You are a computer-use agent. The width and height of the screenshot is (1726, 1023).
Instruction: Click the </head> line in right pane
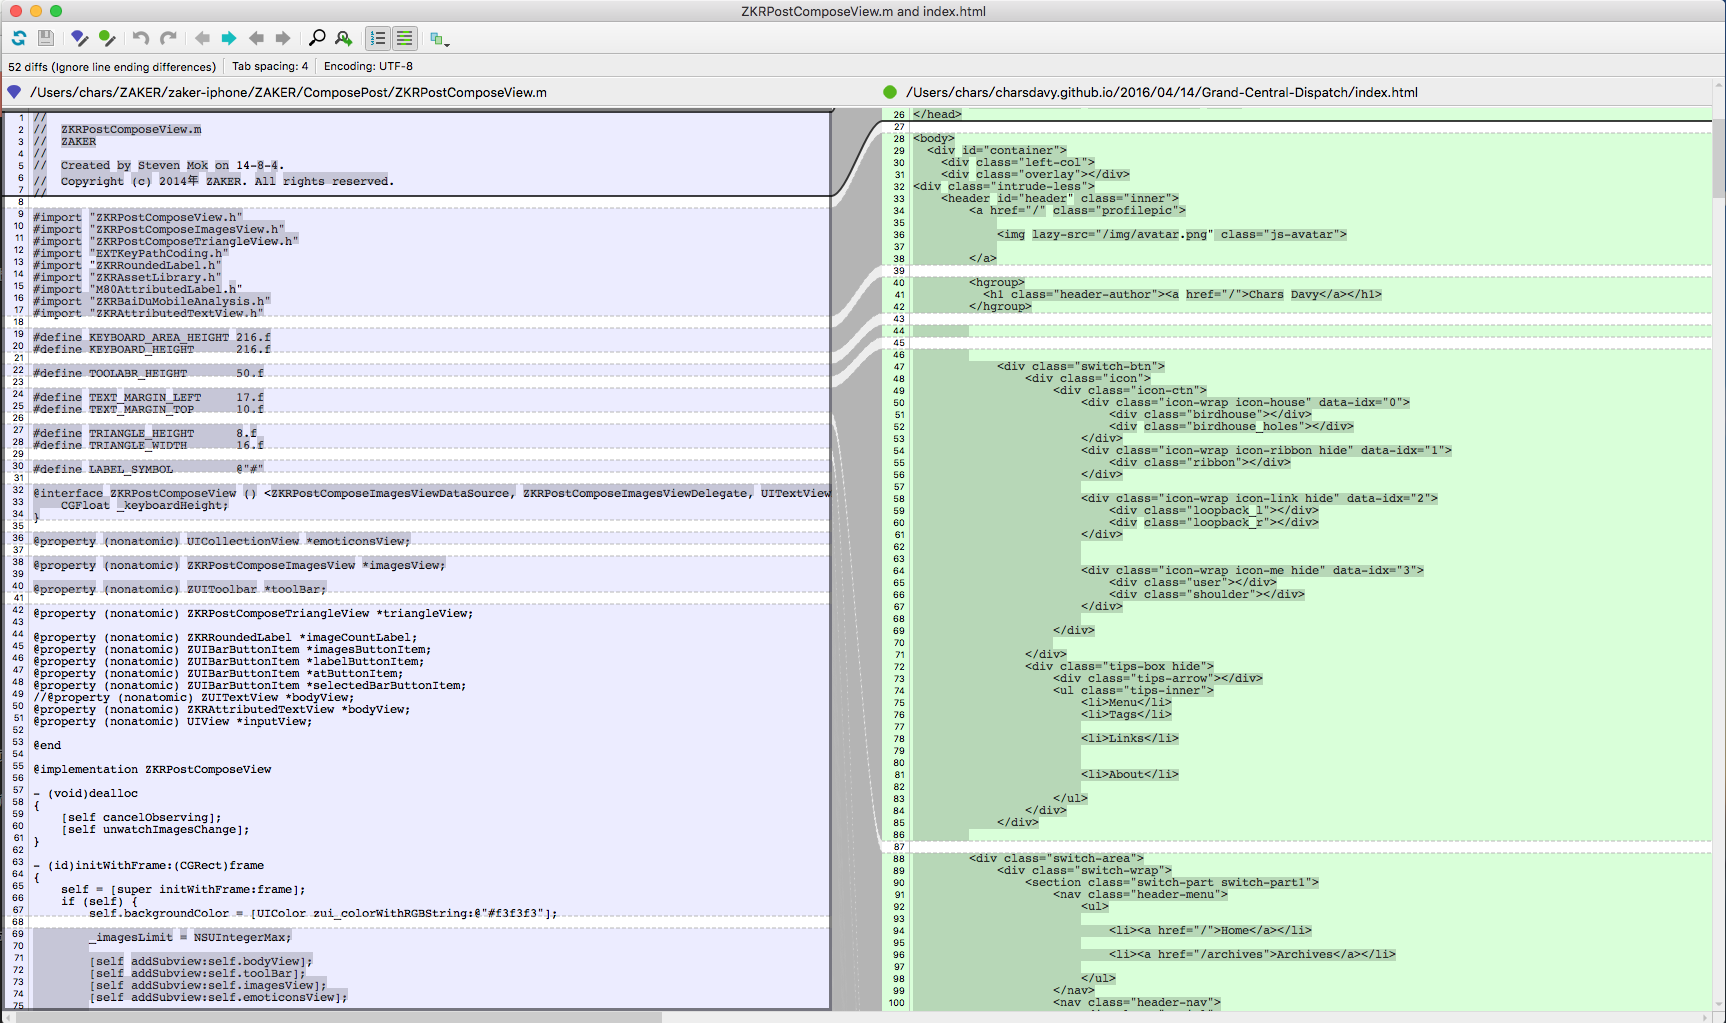click(x=937, y=115)
